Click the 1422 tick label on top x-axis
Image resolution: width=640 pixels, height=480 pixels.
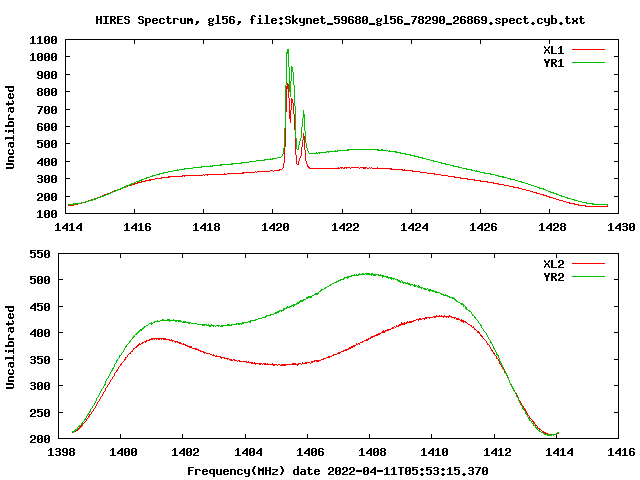point(345,227)
